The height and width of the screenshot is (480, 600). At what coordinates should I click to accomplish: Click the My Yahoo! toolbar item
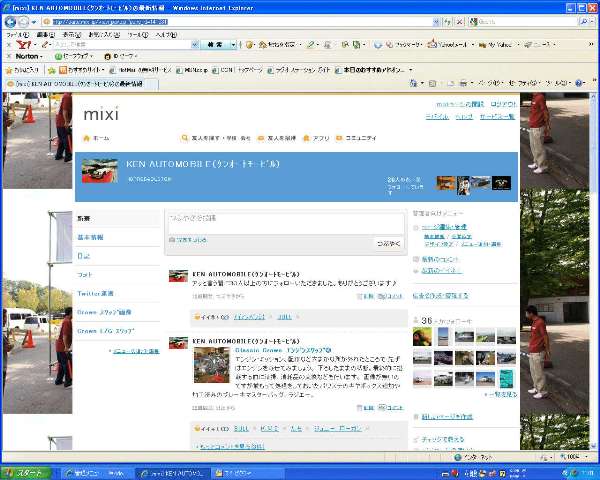496,45
